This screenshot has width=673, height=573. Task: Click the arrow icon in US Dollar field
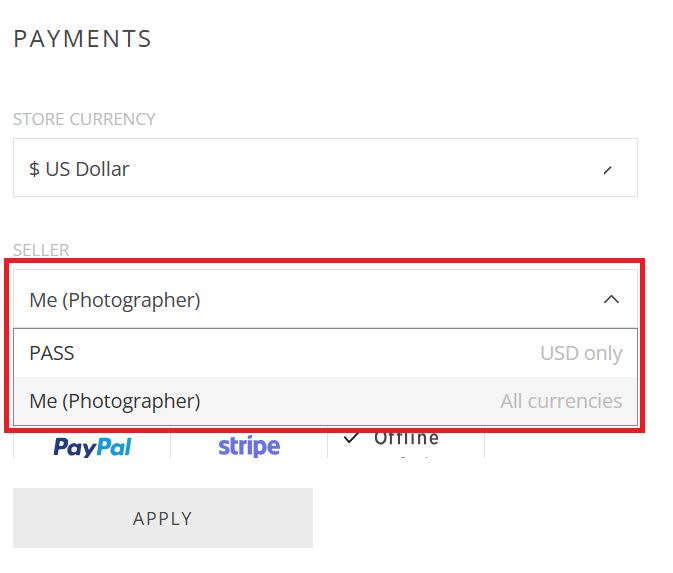607,170
